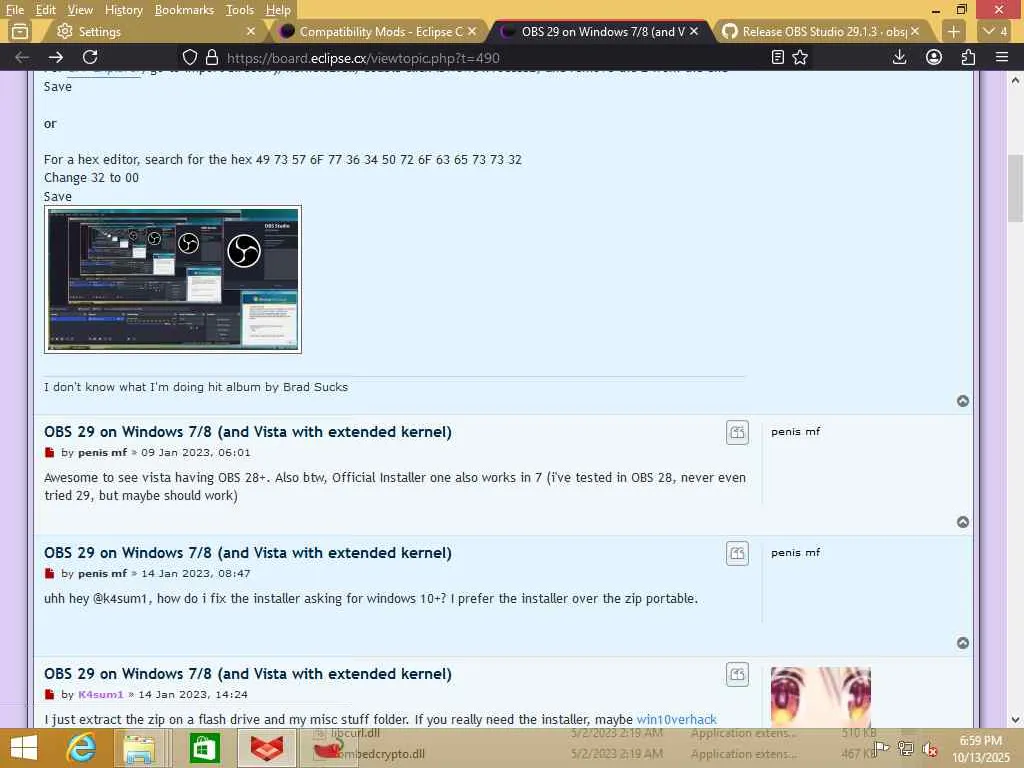Open the Firefox account icon
This screenshot has width=1024, height=768.
point(934,57)
